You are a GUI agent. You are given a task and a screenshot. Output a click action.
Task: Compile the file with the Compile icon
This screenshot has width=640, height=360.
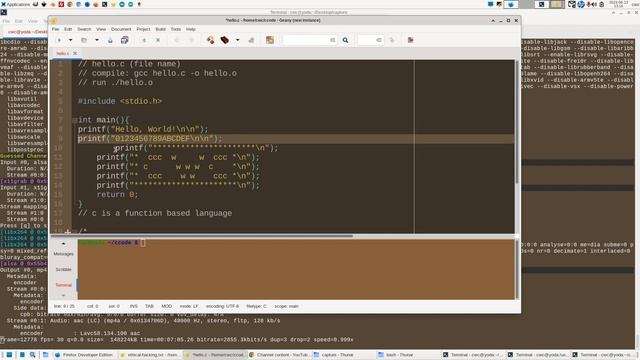[210, 40]
